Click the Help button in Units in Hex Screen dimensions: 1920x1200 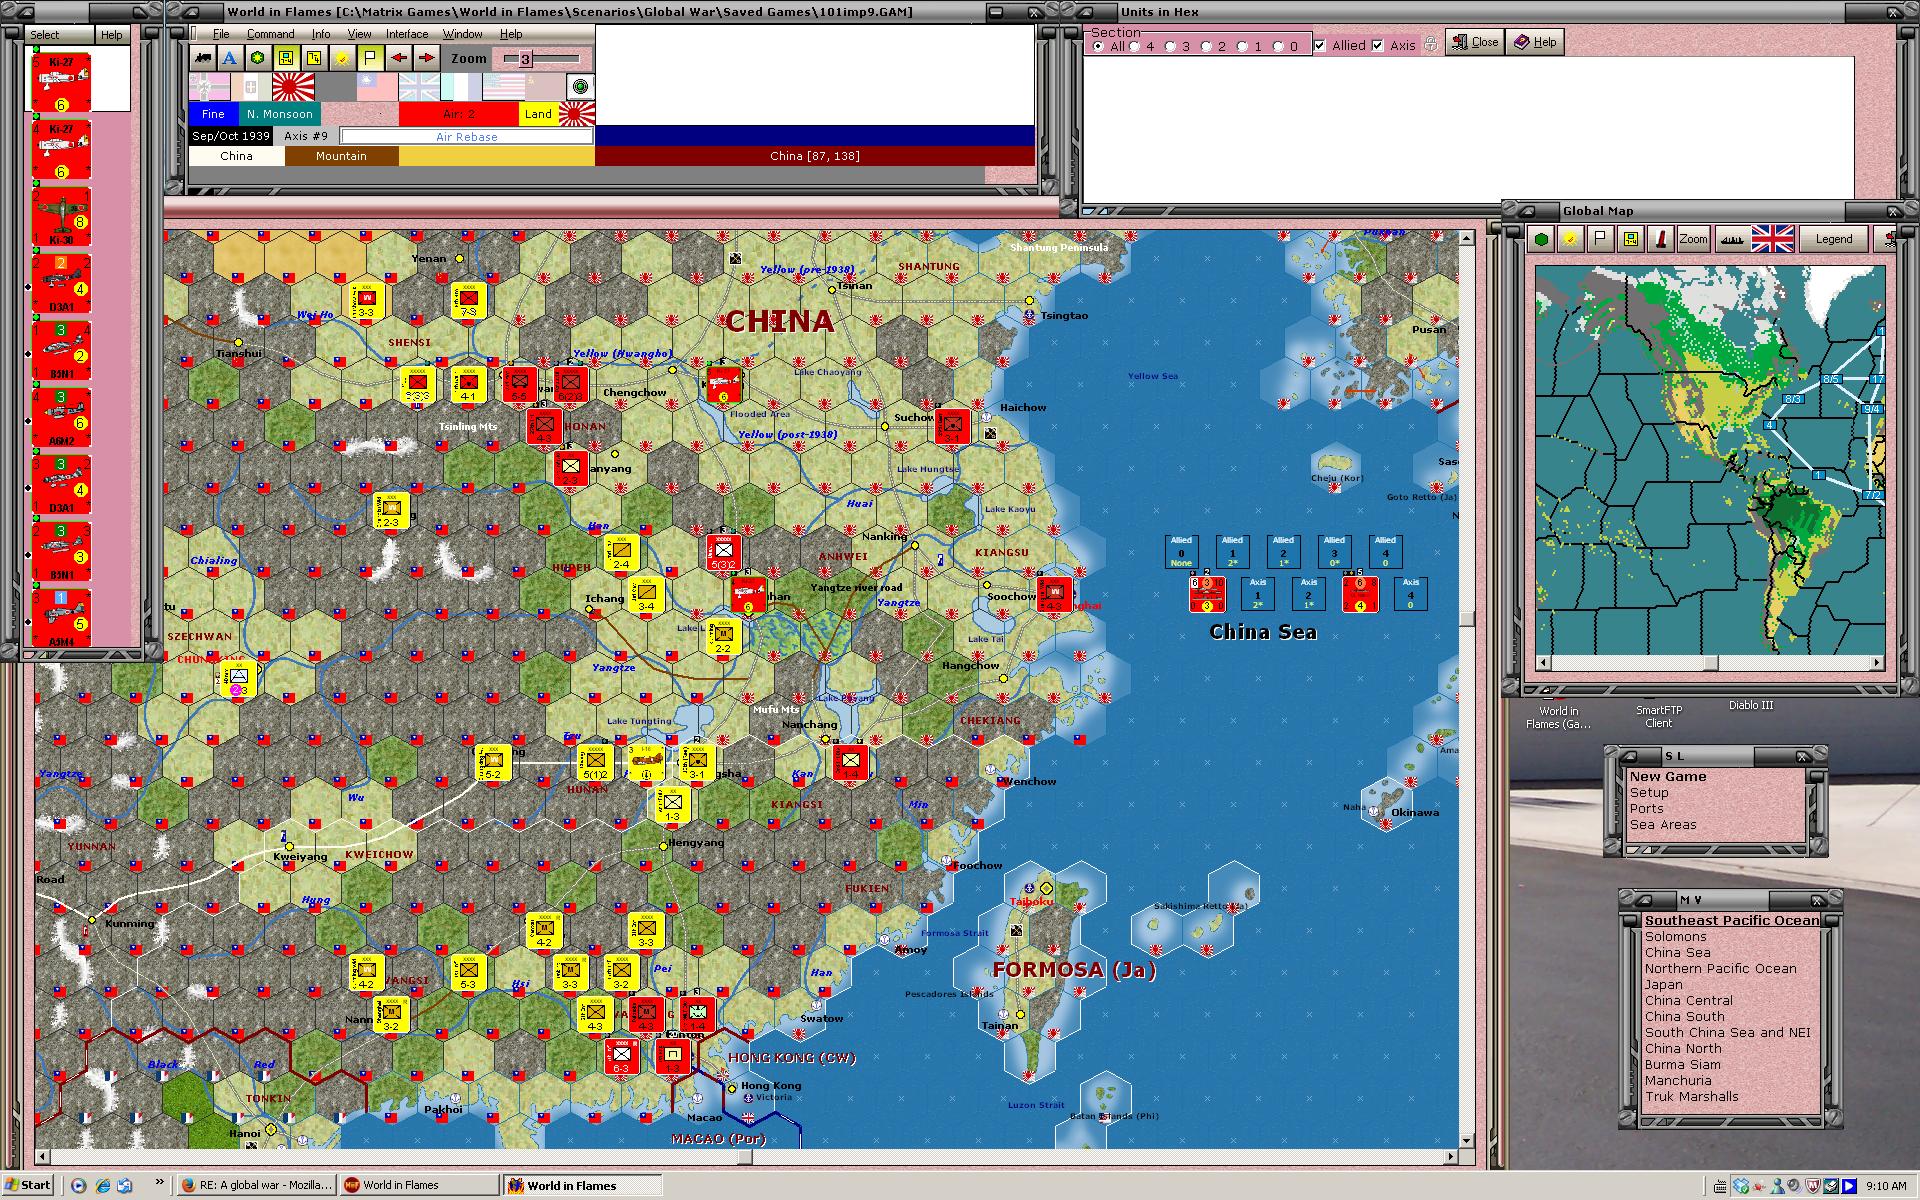[1535, 42]
